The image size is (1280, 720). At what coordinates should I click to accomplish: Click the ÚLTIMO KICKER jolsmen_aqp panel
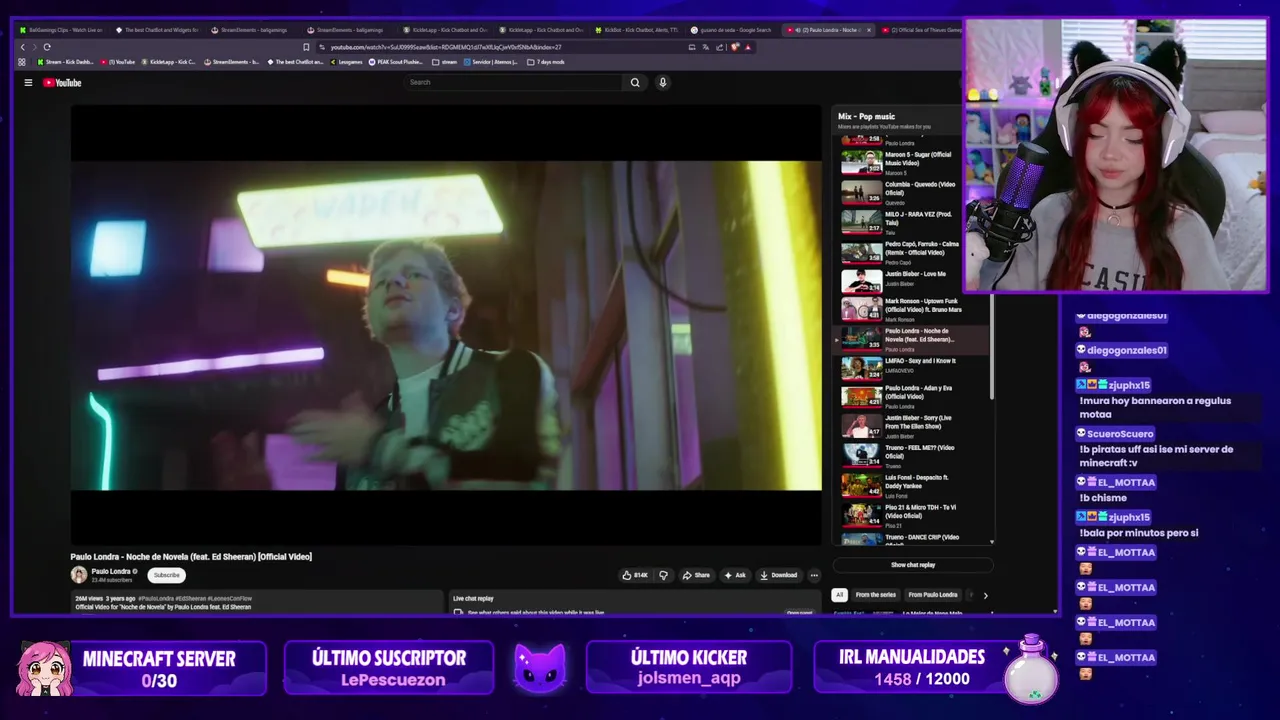688,669
